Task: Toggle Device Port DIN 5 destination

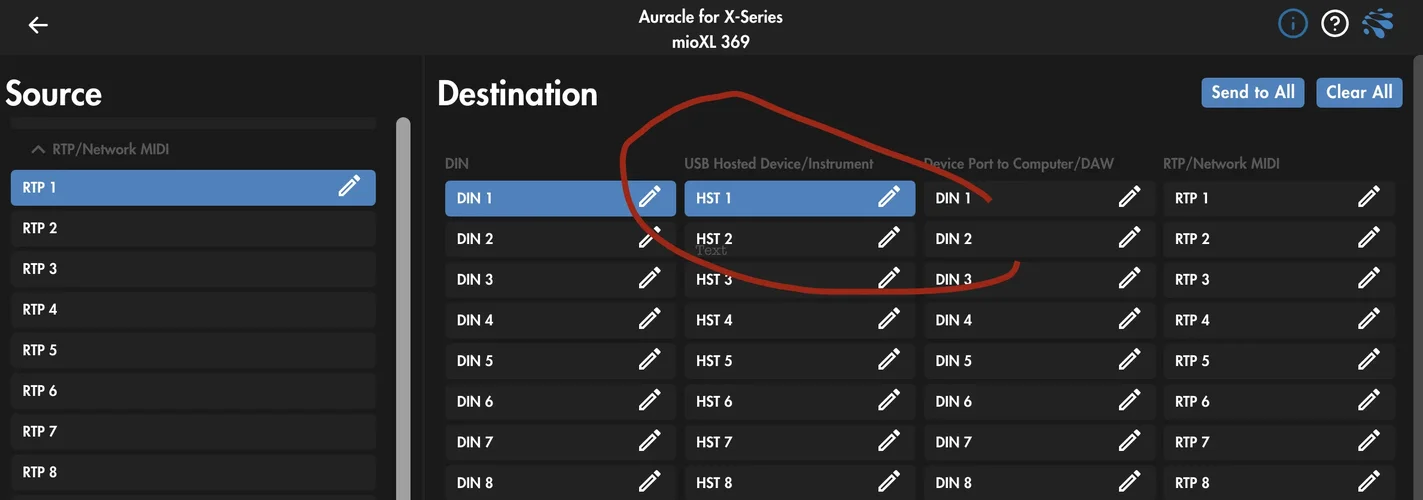Action: click(x=1010, y=361)
